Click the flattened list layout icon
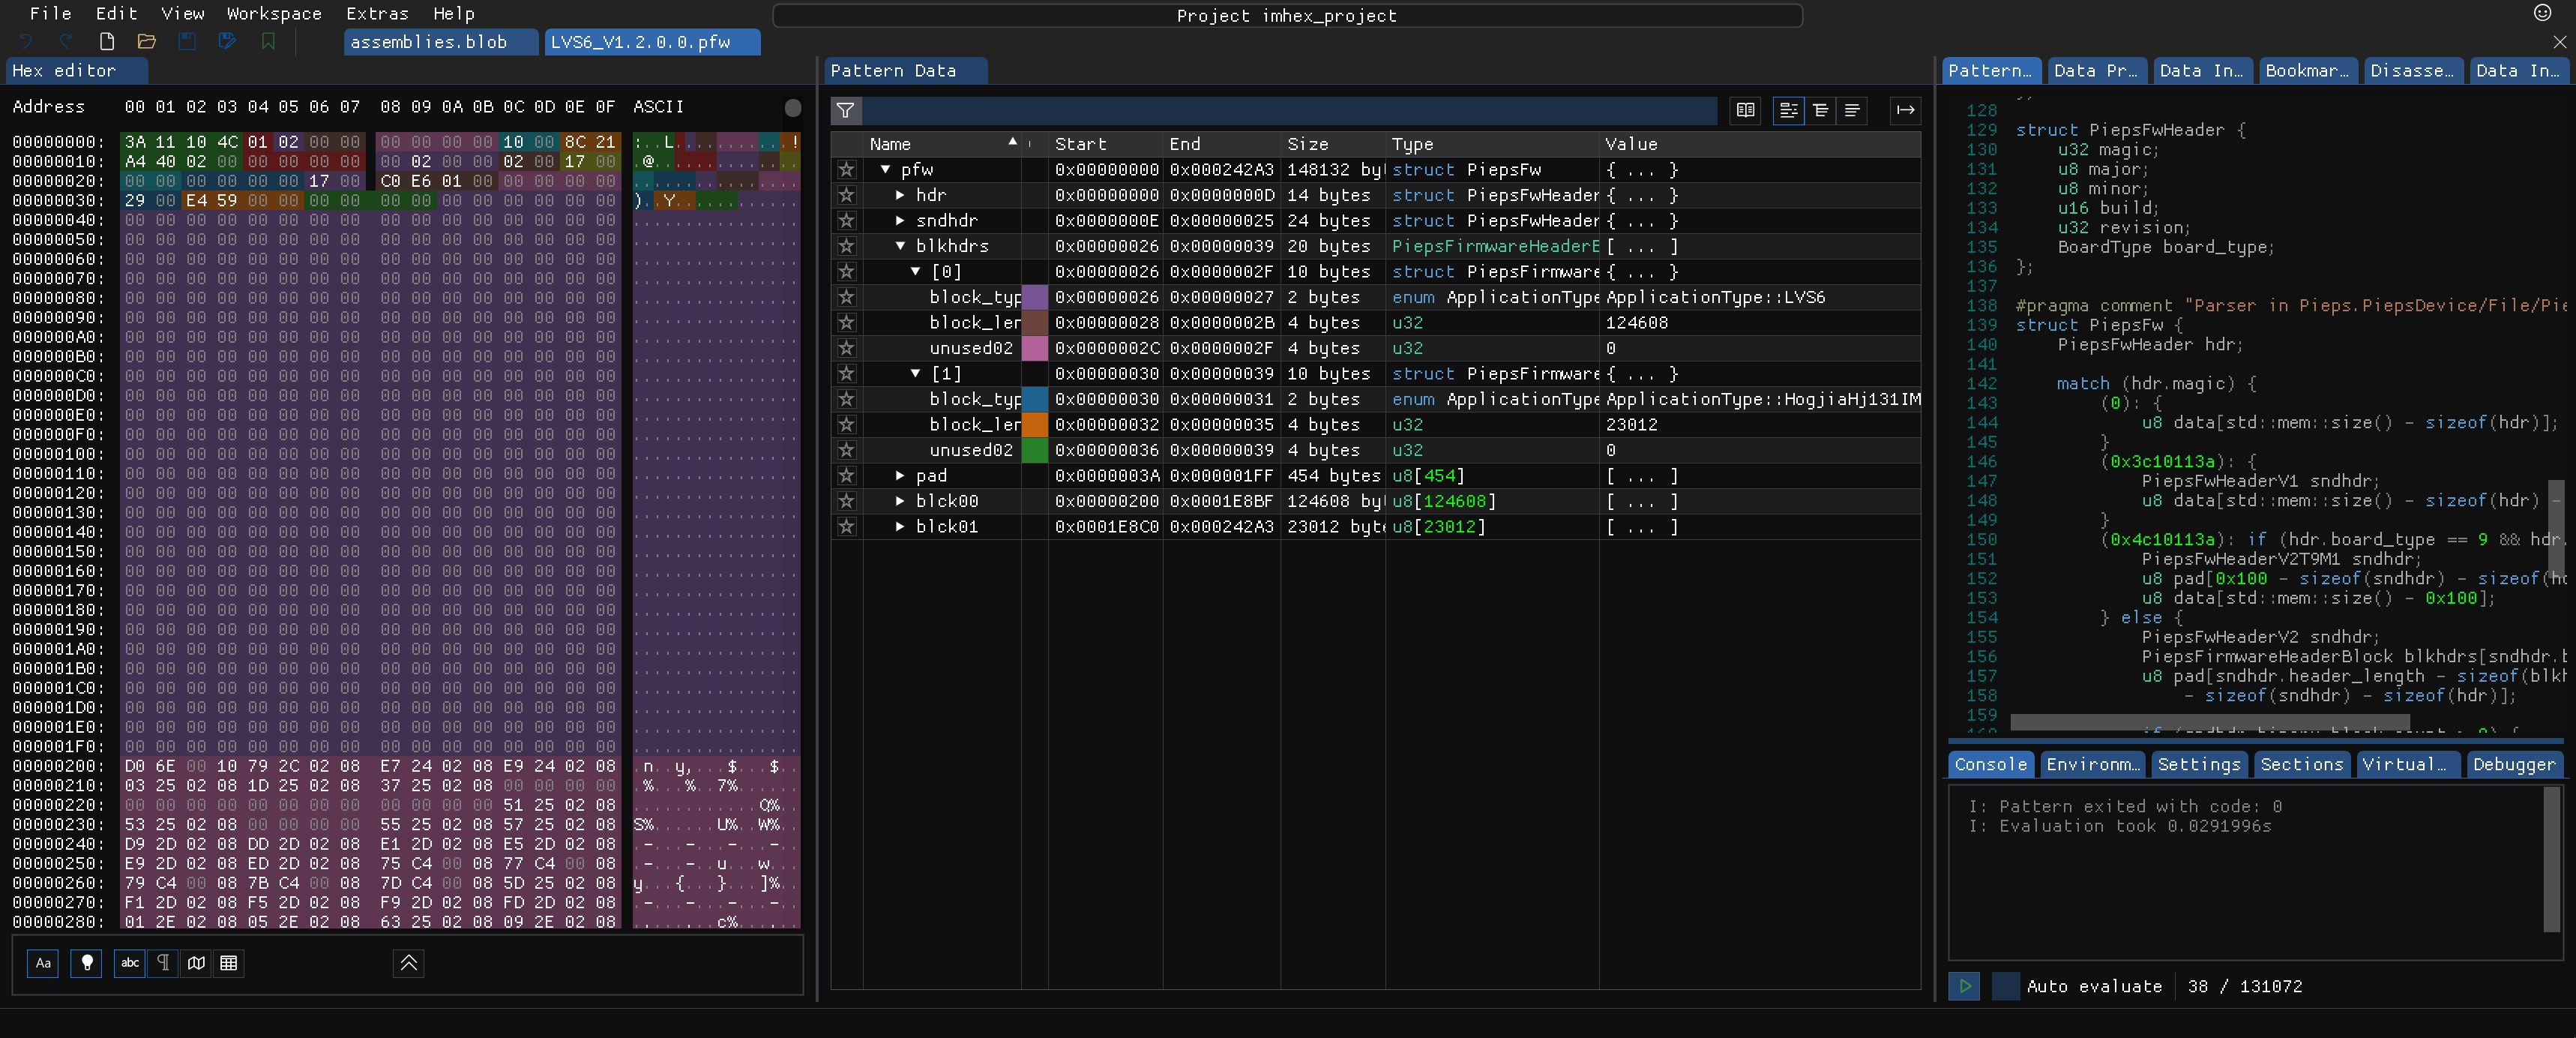 click(x=1852, y=110)
